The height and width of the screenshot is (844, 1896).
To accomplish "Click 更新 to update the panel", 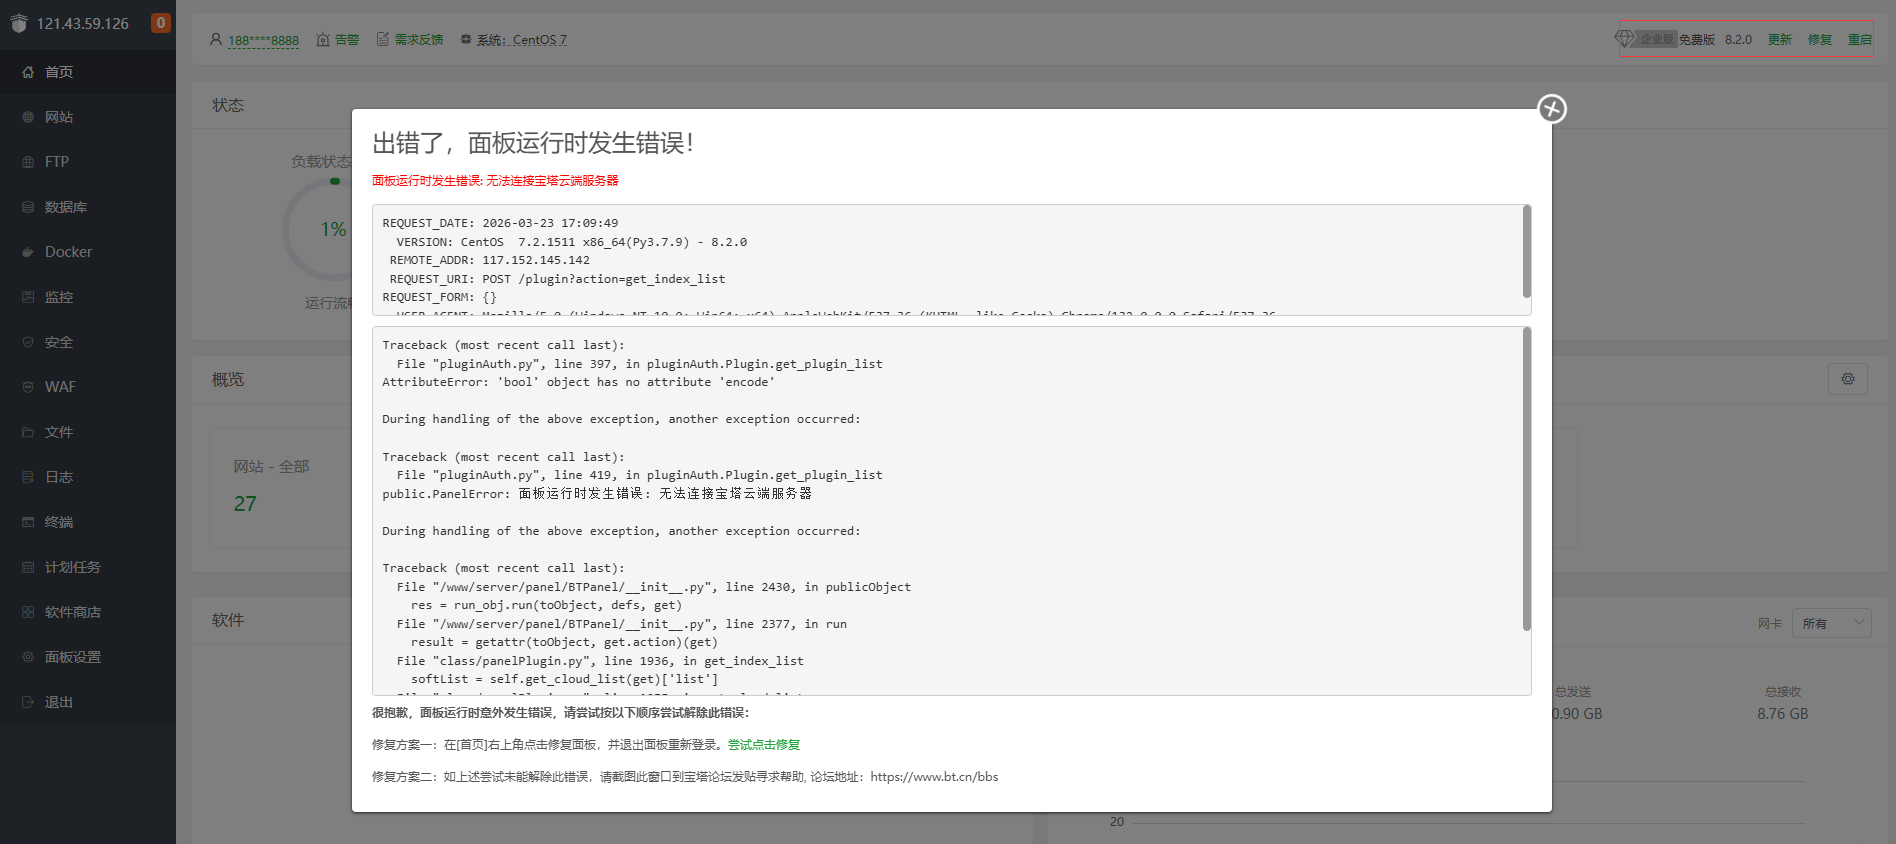I will coord(1780,39).
